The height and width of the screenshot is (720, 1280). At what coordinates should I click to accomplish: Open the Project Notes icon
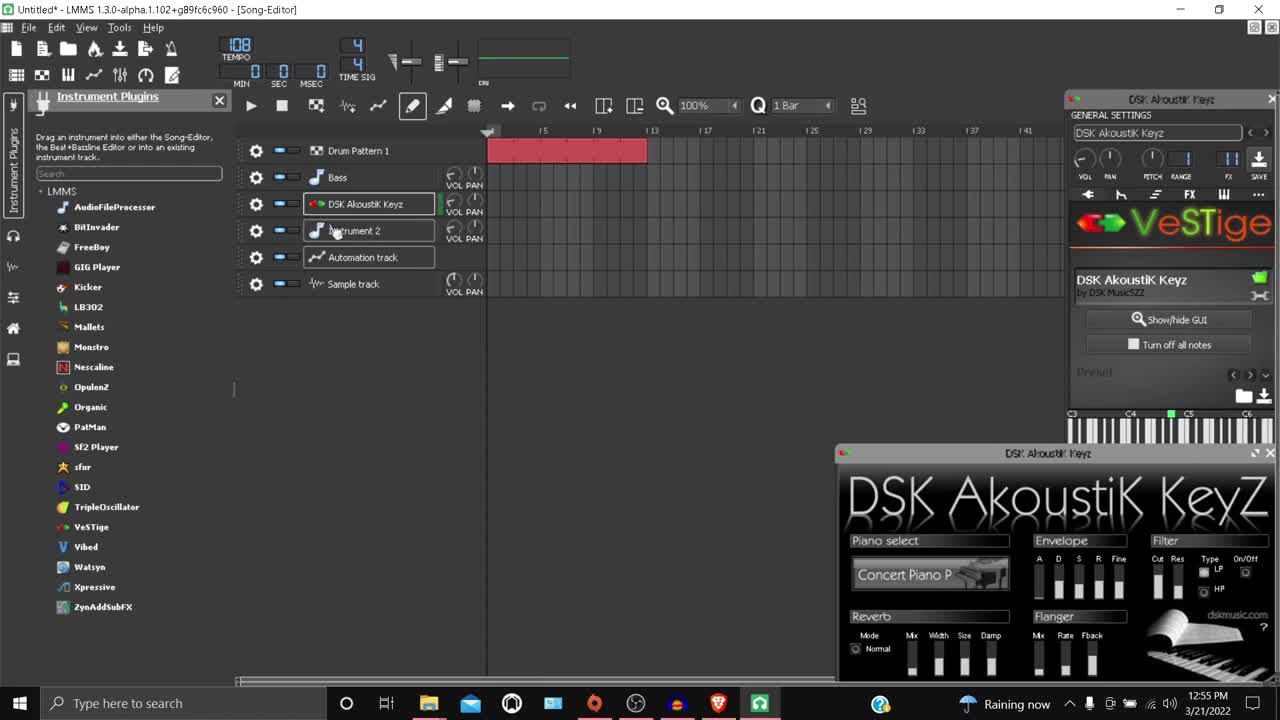(x=172, y=75)
